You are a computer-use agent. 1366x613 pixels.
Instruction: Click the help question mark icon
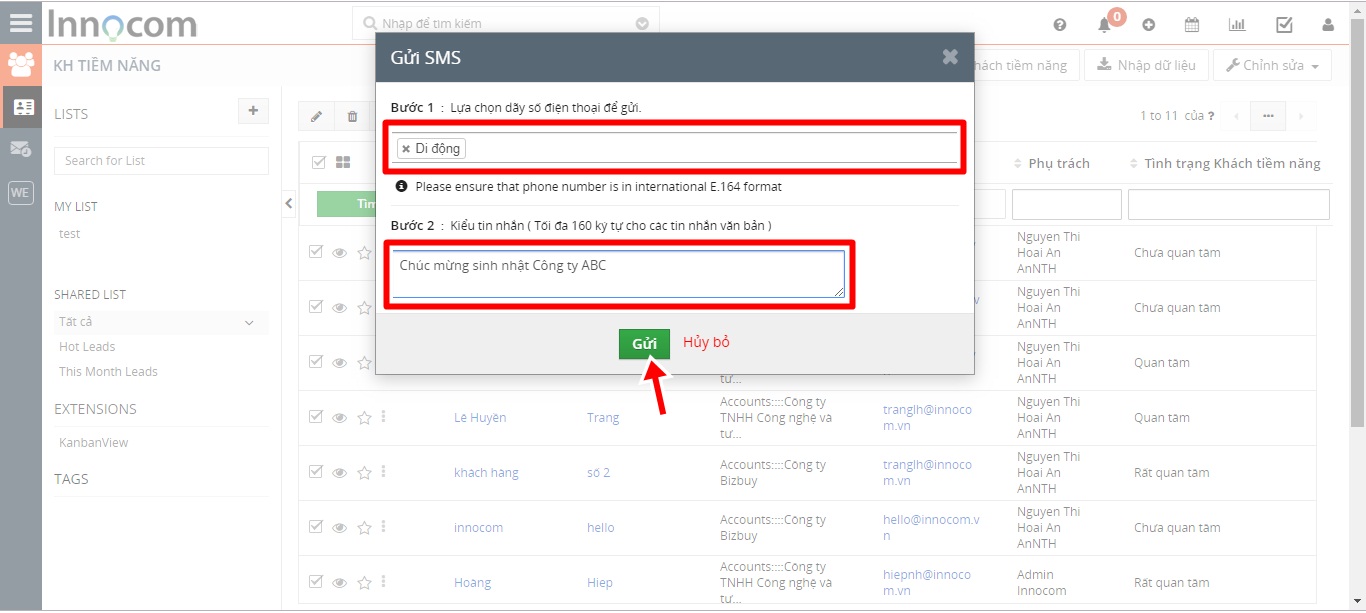click(x=1060, y=25)
